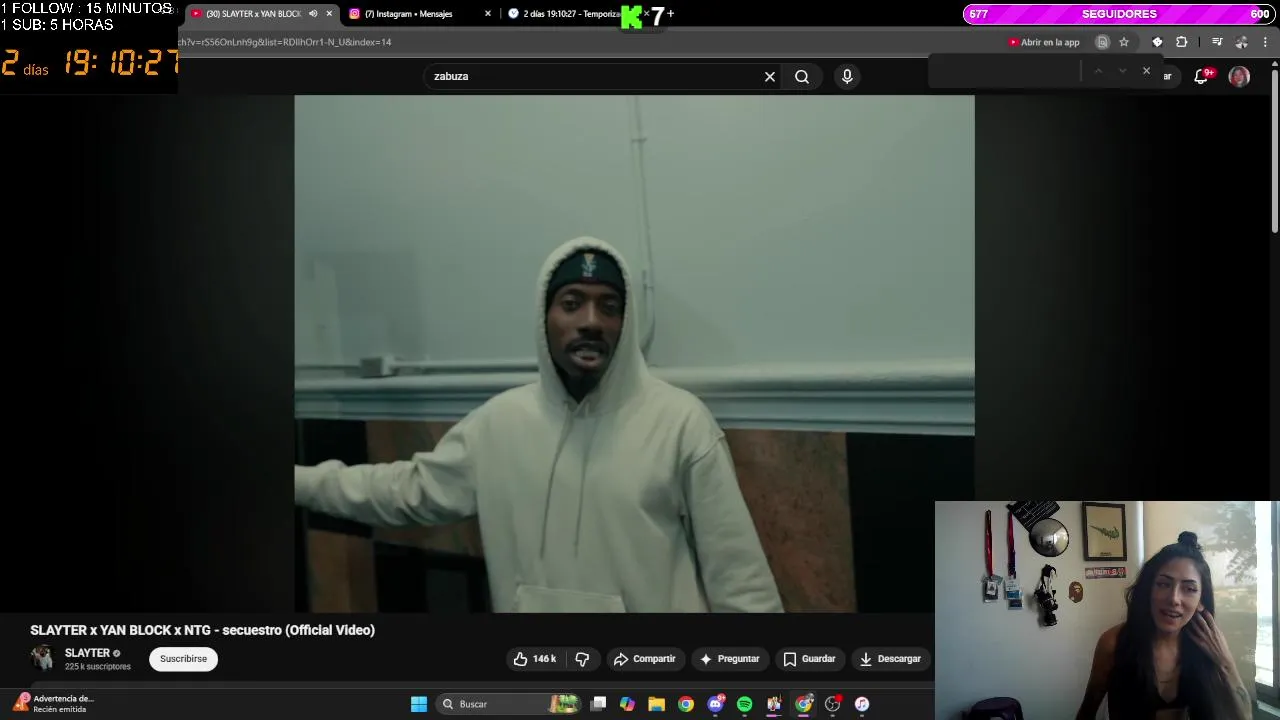Click 'Abrir en la app' button
The image size is (1280, 720).
click(1044, 42)
